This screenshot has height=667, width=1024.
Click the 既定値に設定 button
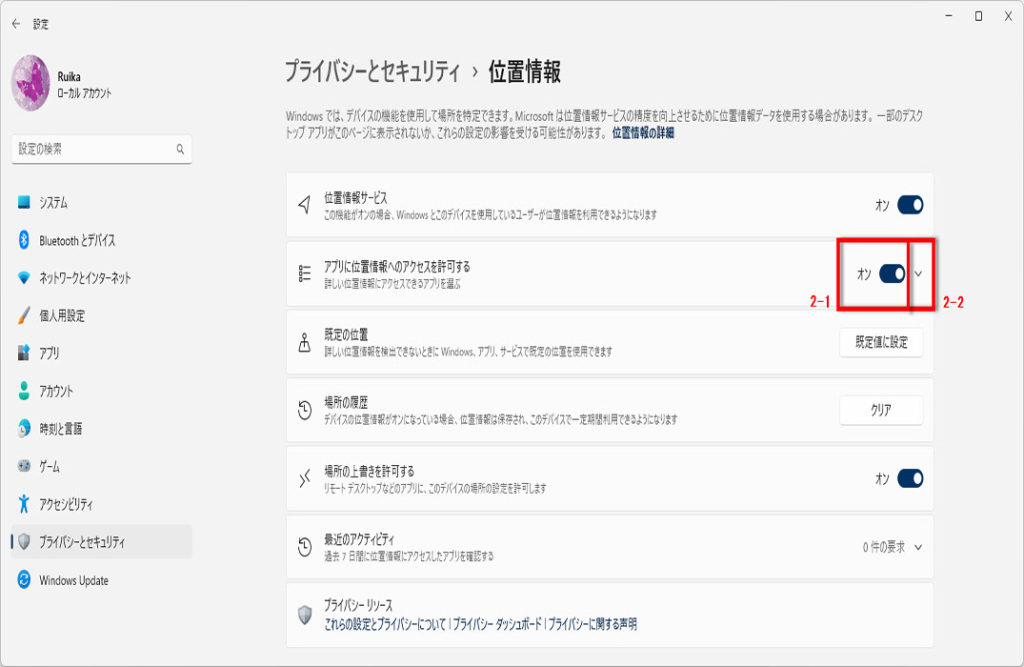pyautogui.click(x=880, y=342)
